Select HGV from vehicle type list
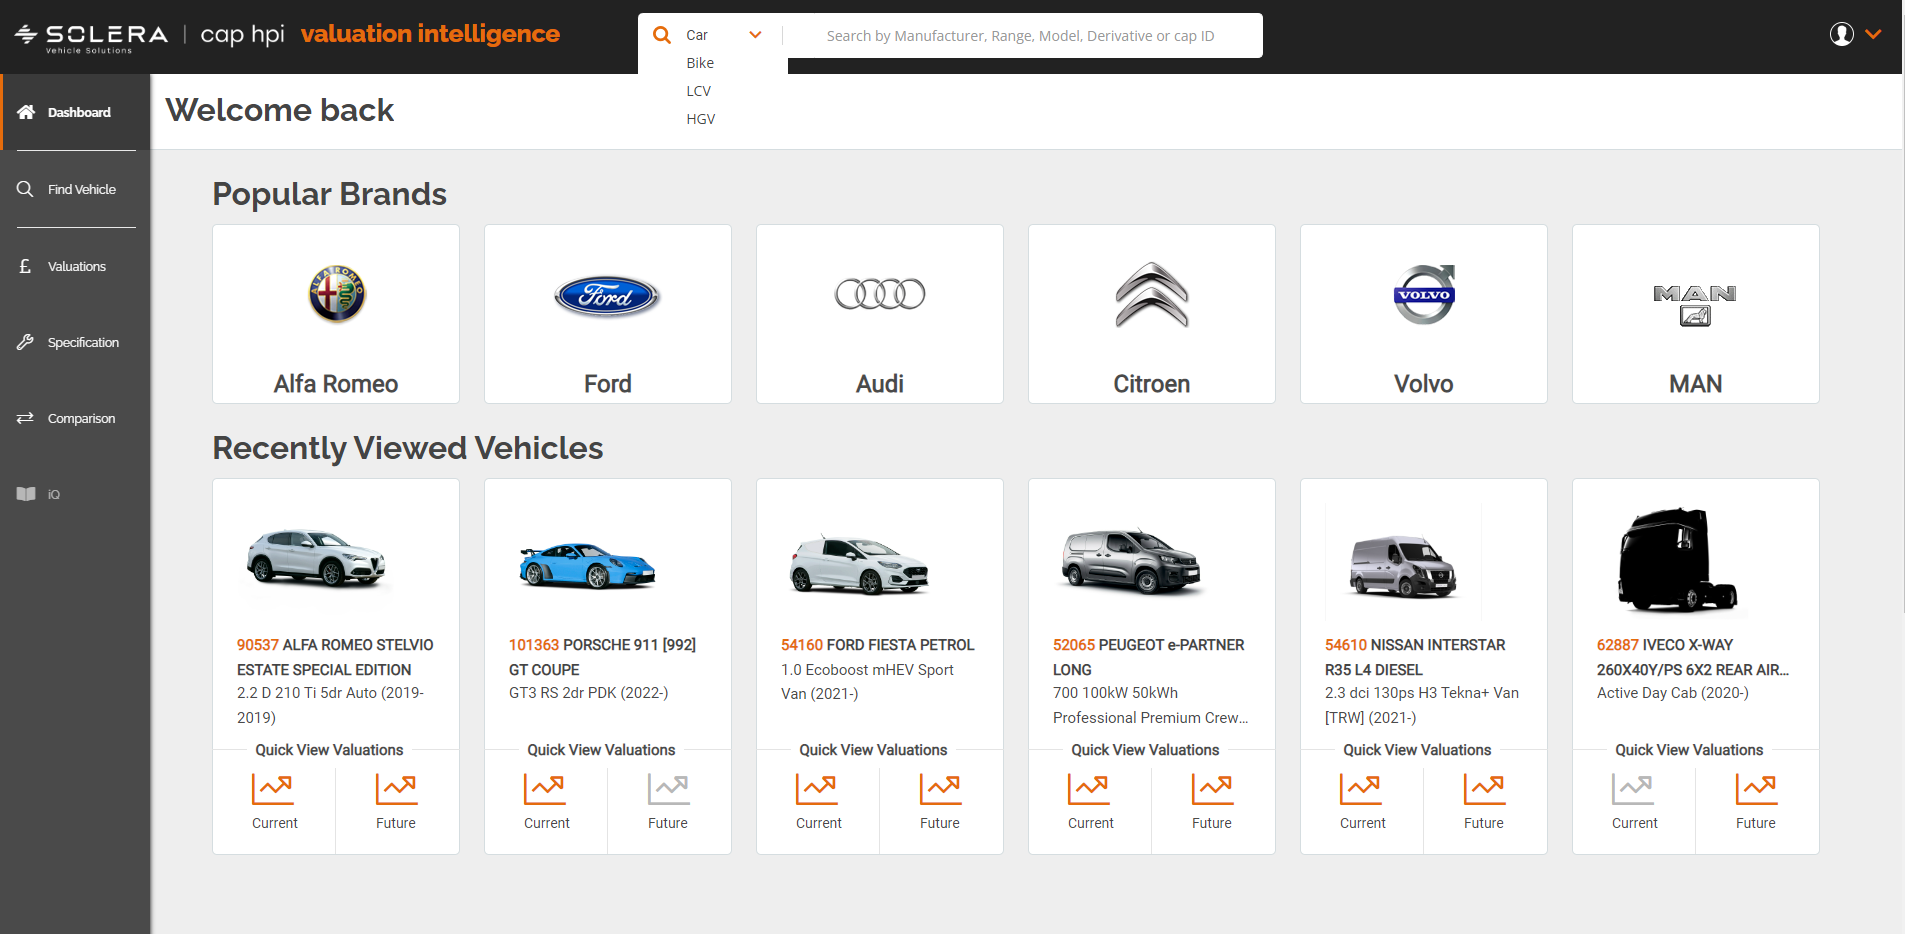 click(x=700, y=119)
